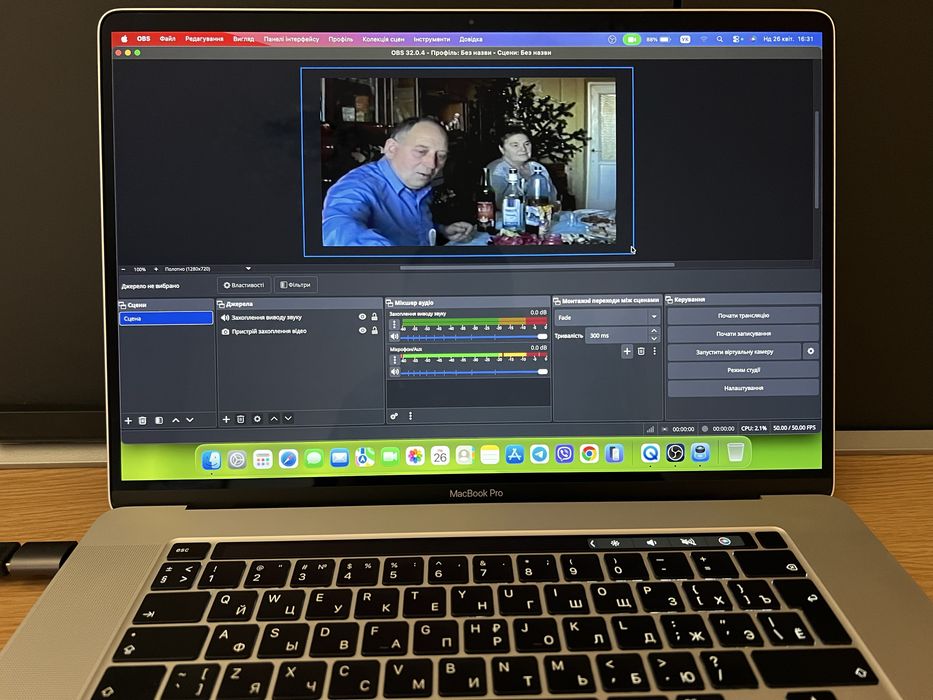This screenshot has height=700, width=933.
Task: Open advanced audio properties gears icon
Action: pos(395,416)
